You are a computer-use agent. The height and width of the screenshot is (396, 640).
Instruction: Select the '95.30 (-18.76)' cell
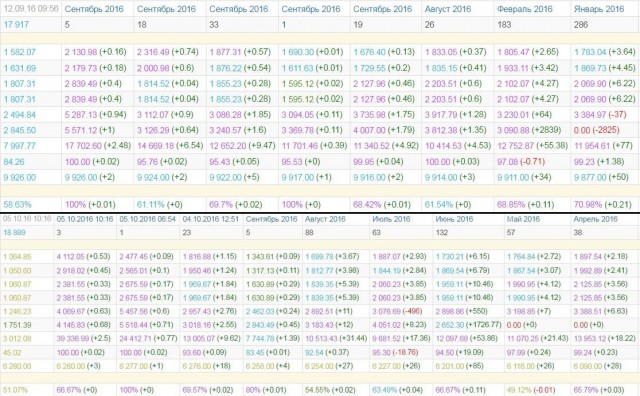coord(395,352)
